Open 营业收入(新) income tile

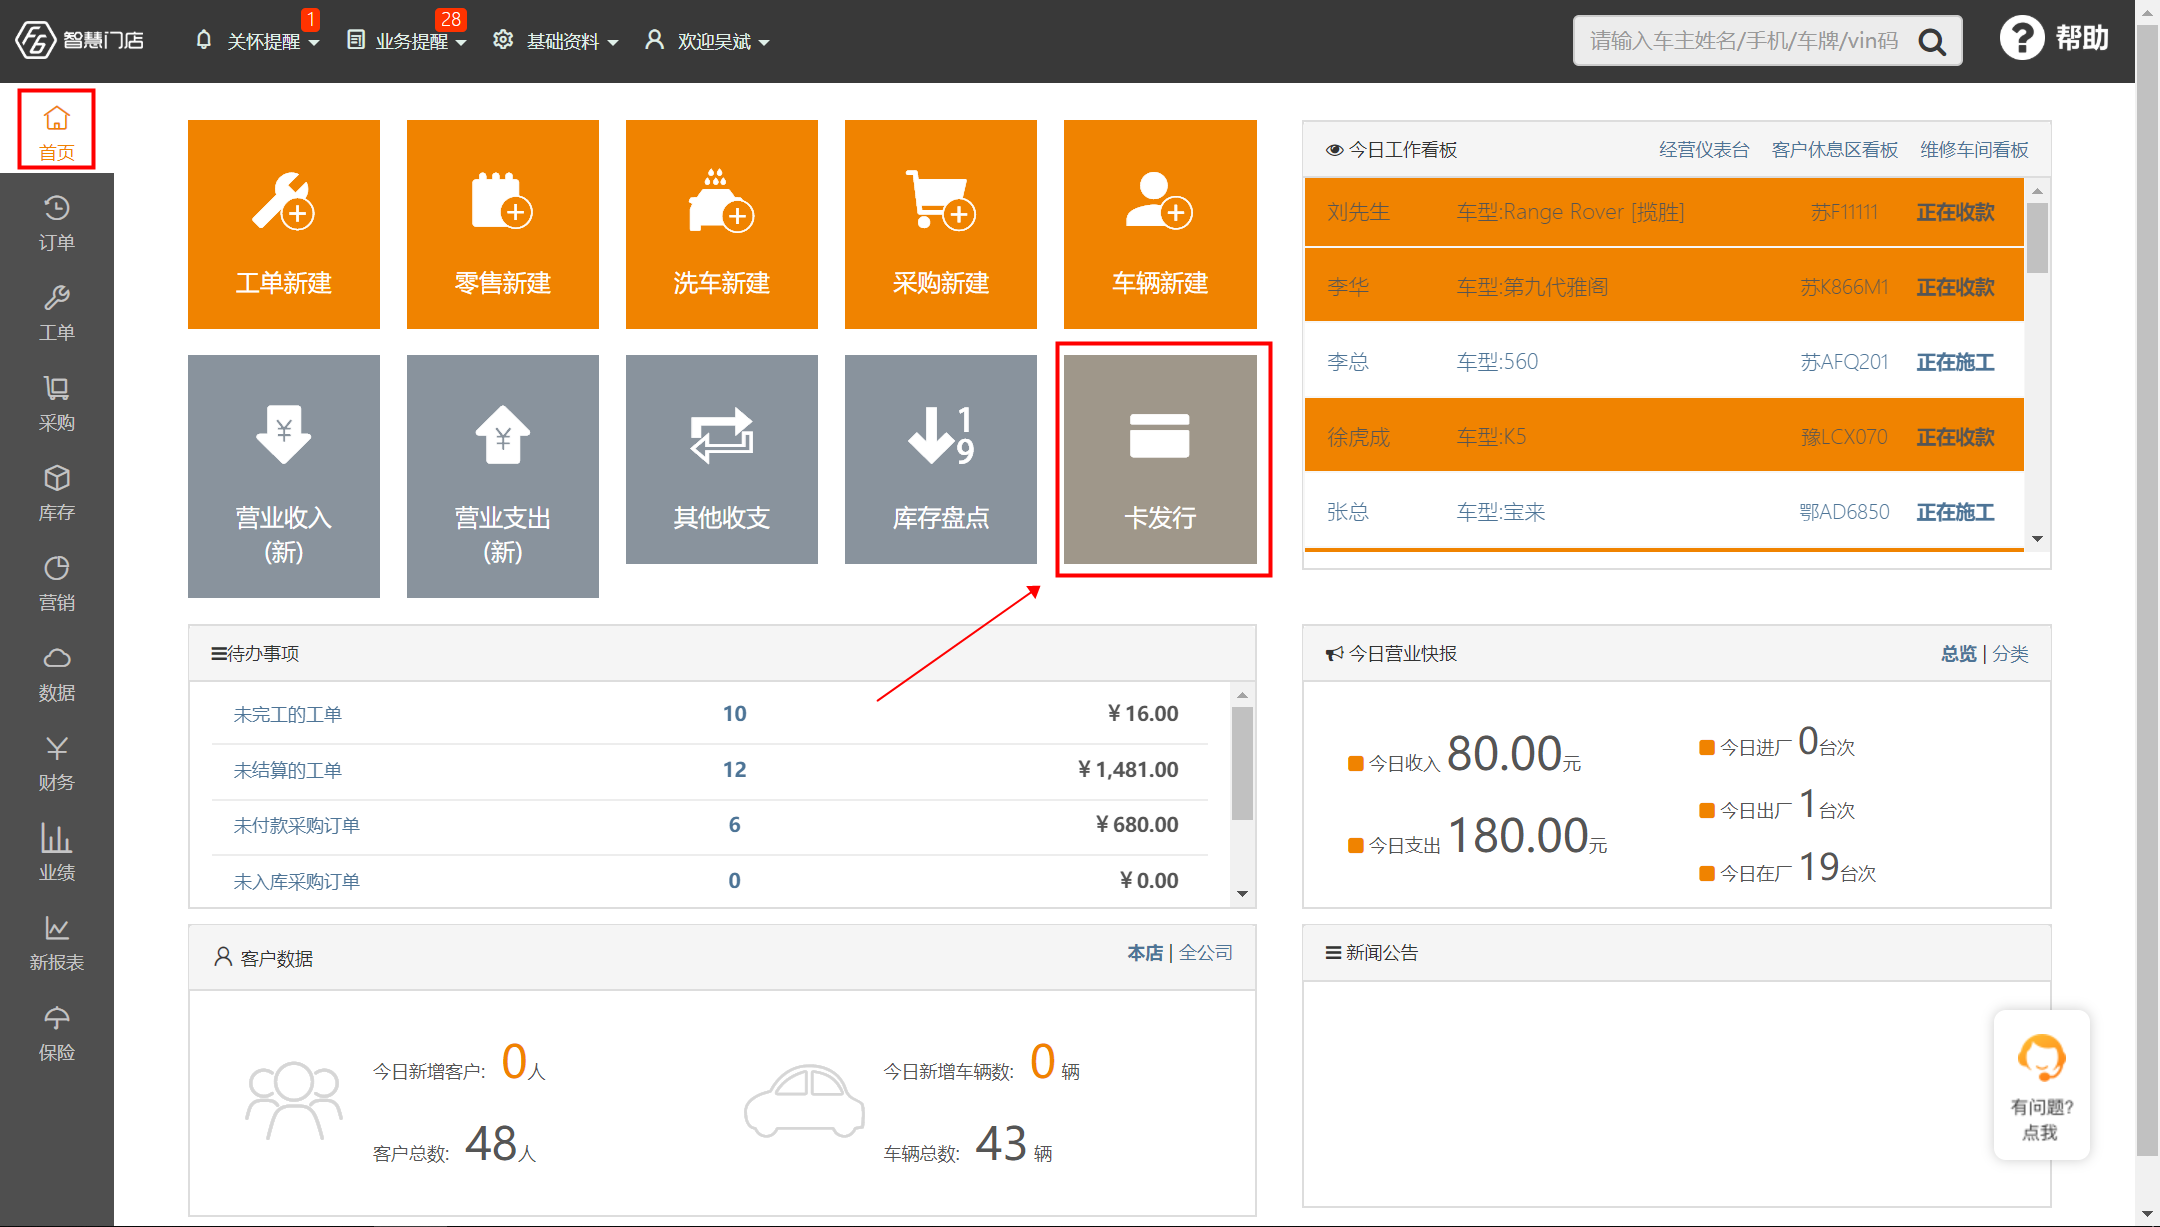pos(284,476)
